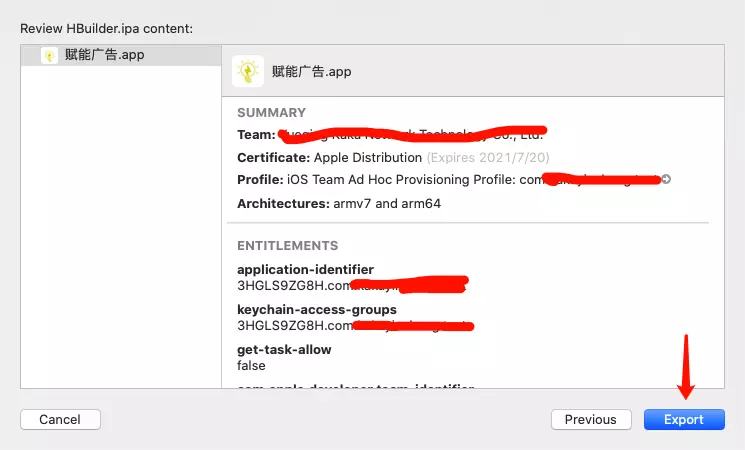
Task: Click the arrow icon next to provisioning profile
Action: pos(666,180)
